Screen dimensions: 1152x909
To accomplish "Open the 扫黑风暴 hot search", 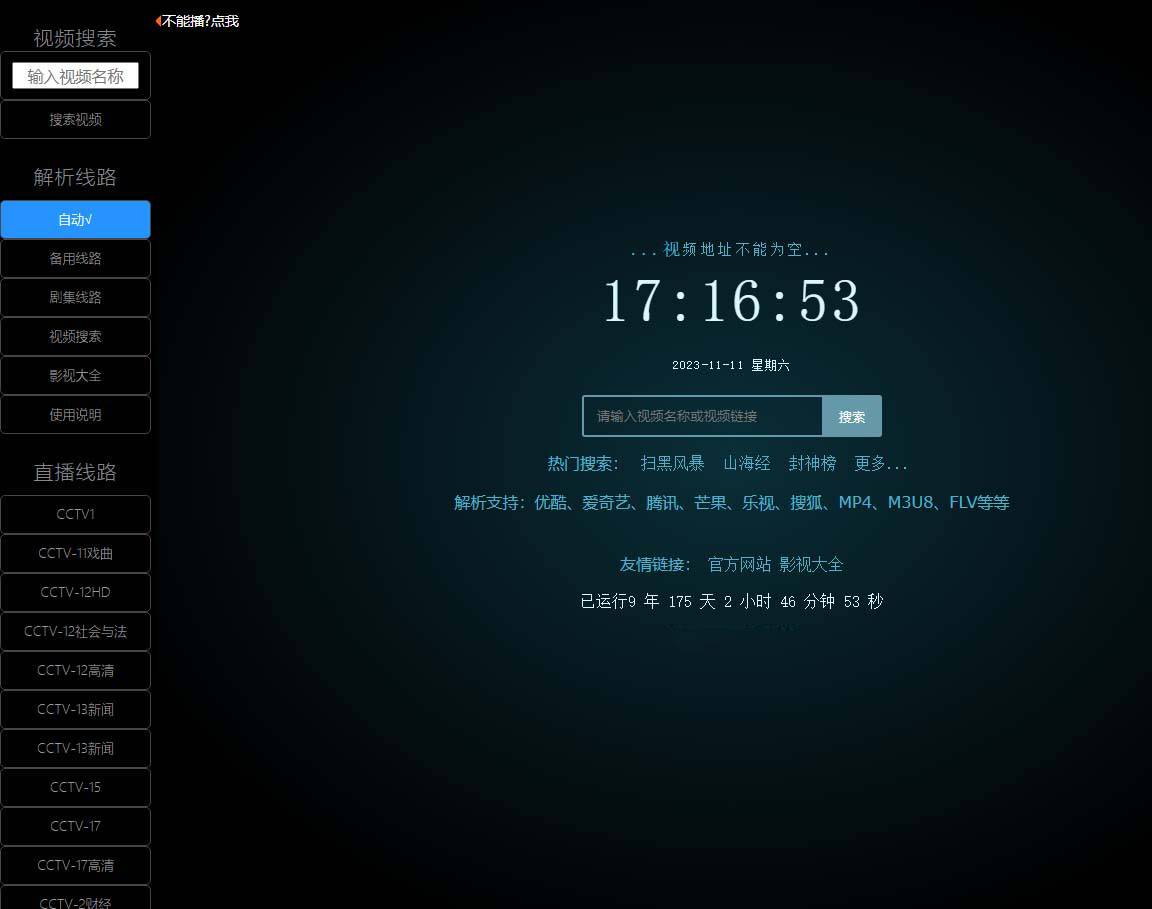I will (672, 463).
